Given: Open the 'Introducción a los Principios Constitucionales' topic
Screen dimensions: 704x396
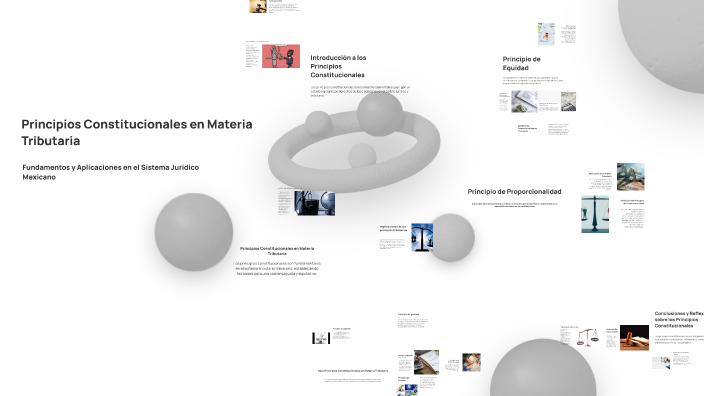Looking at the screenshot, I should 338,66.
